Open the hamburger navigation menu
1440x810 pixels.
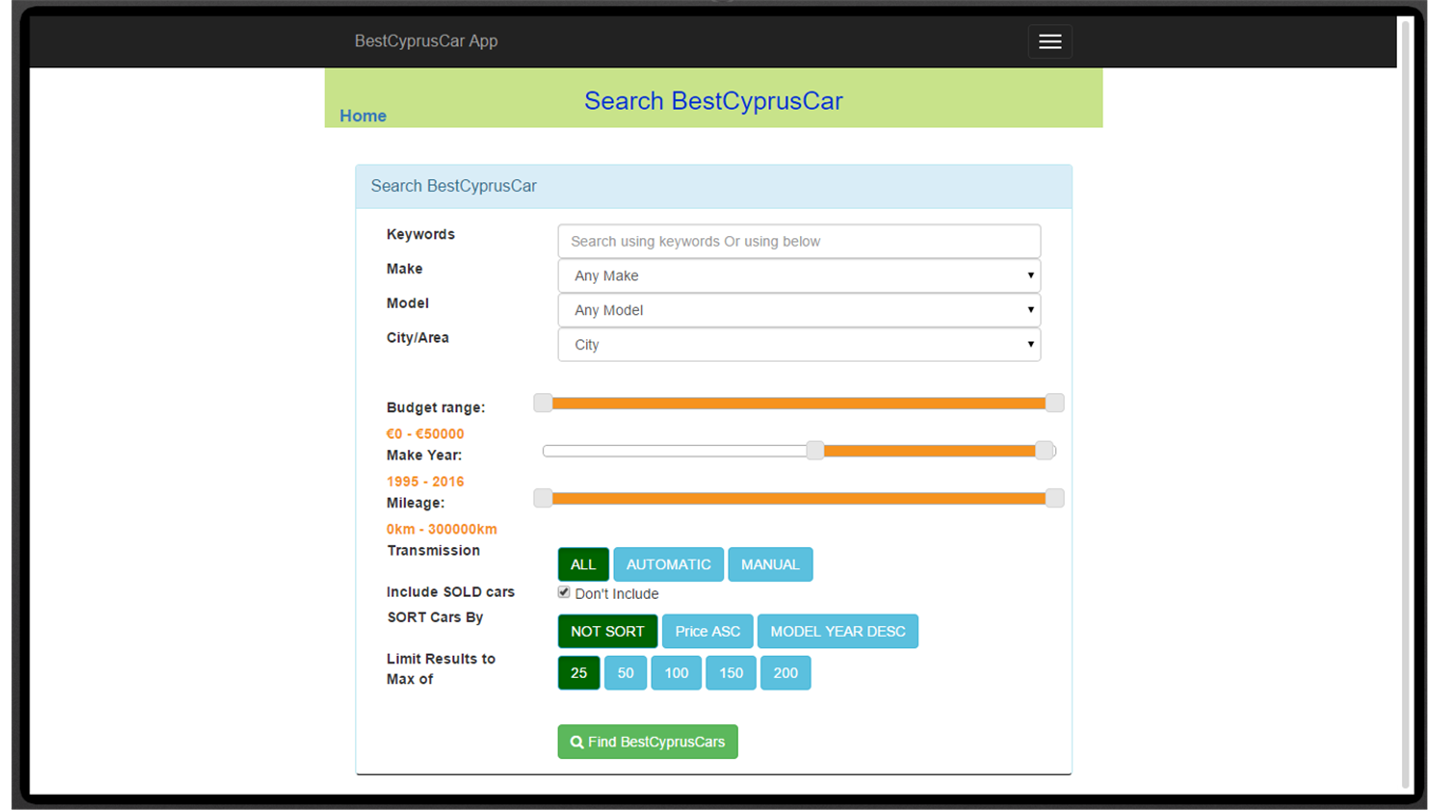[1050, 41]
